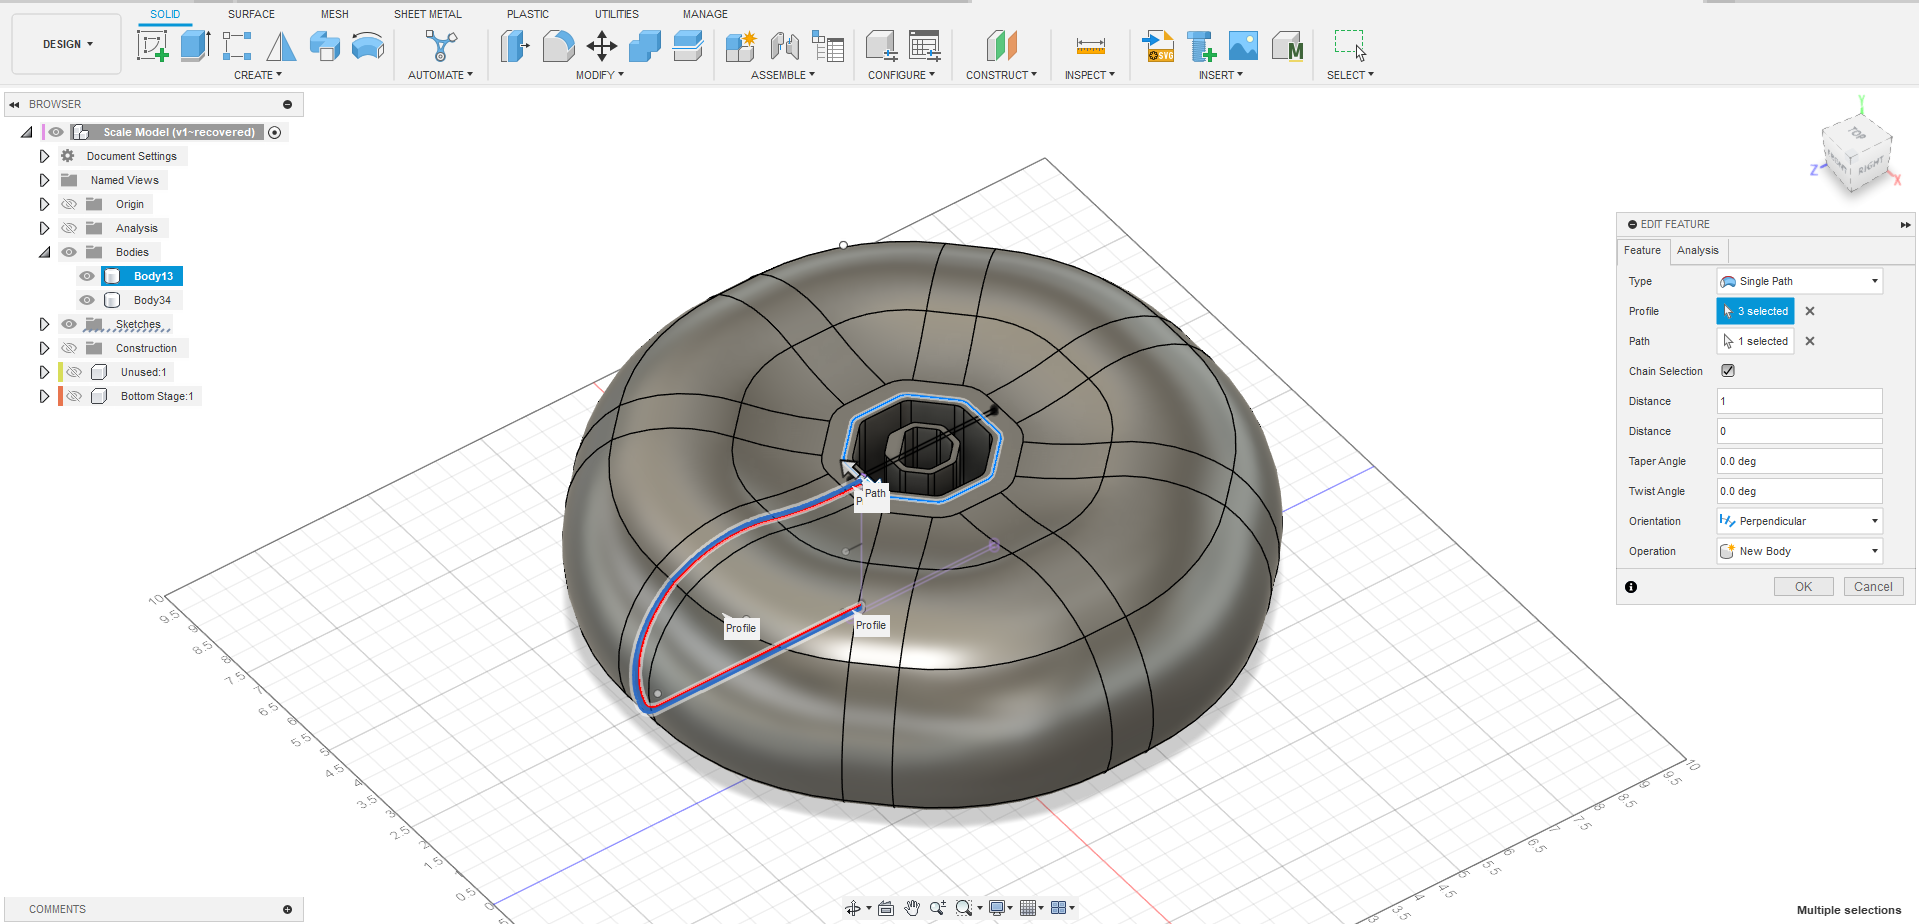
Task: Click the Insert Canvas image icon
Action: [1243, 46]
